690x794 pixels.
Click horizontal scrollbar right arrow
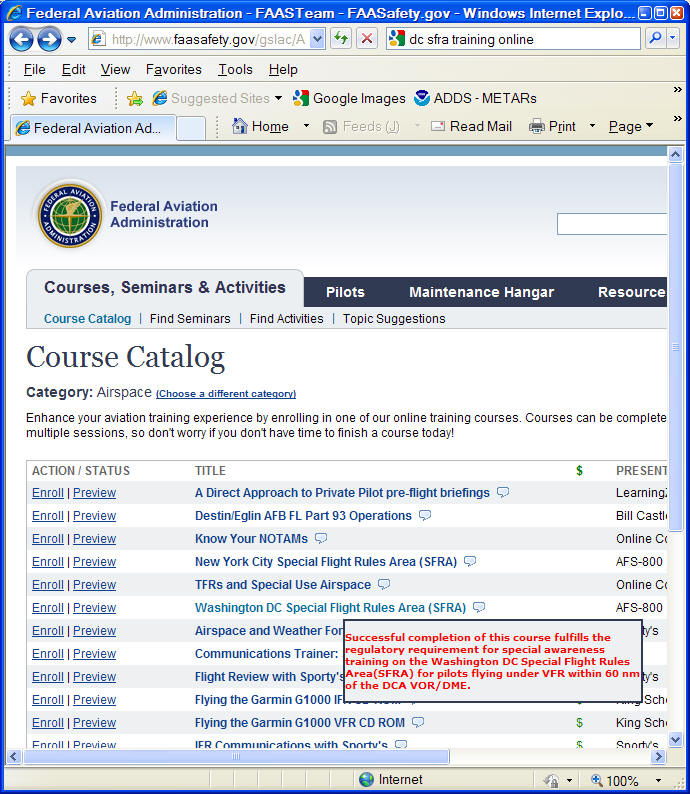658,757
